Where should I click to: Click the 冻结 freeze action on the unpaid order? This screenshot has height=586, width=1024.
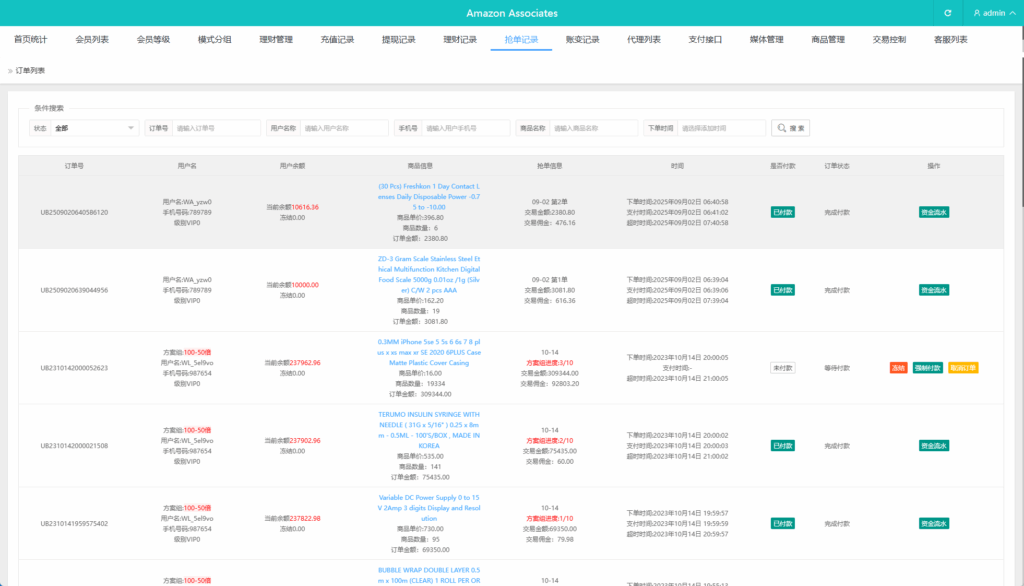pyautogui.click(x=898, y=367)
